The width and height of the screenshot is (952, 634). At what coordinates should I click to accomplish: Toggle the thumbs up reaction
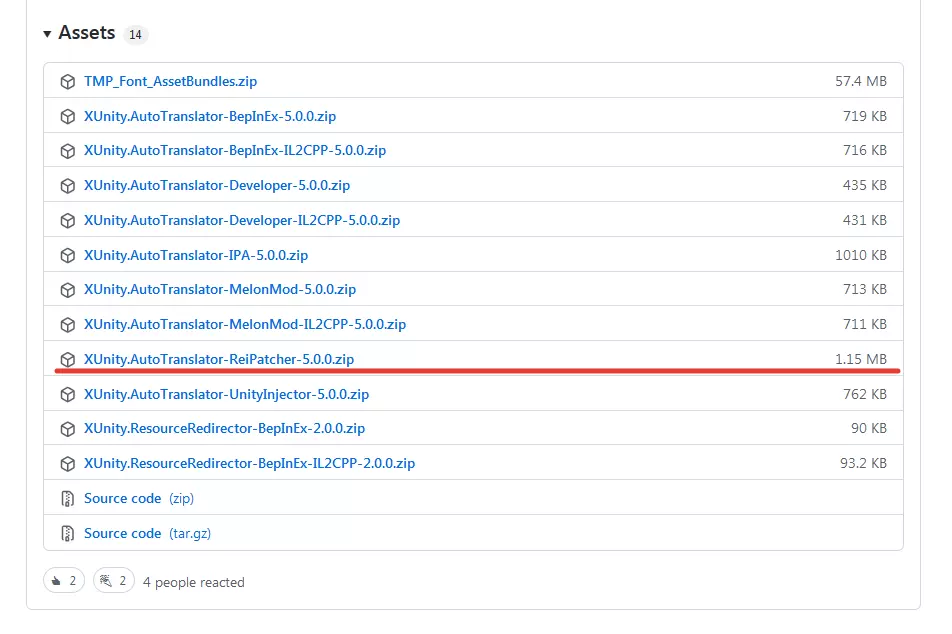(x=64, y=581)
